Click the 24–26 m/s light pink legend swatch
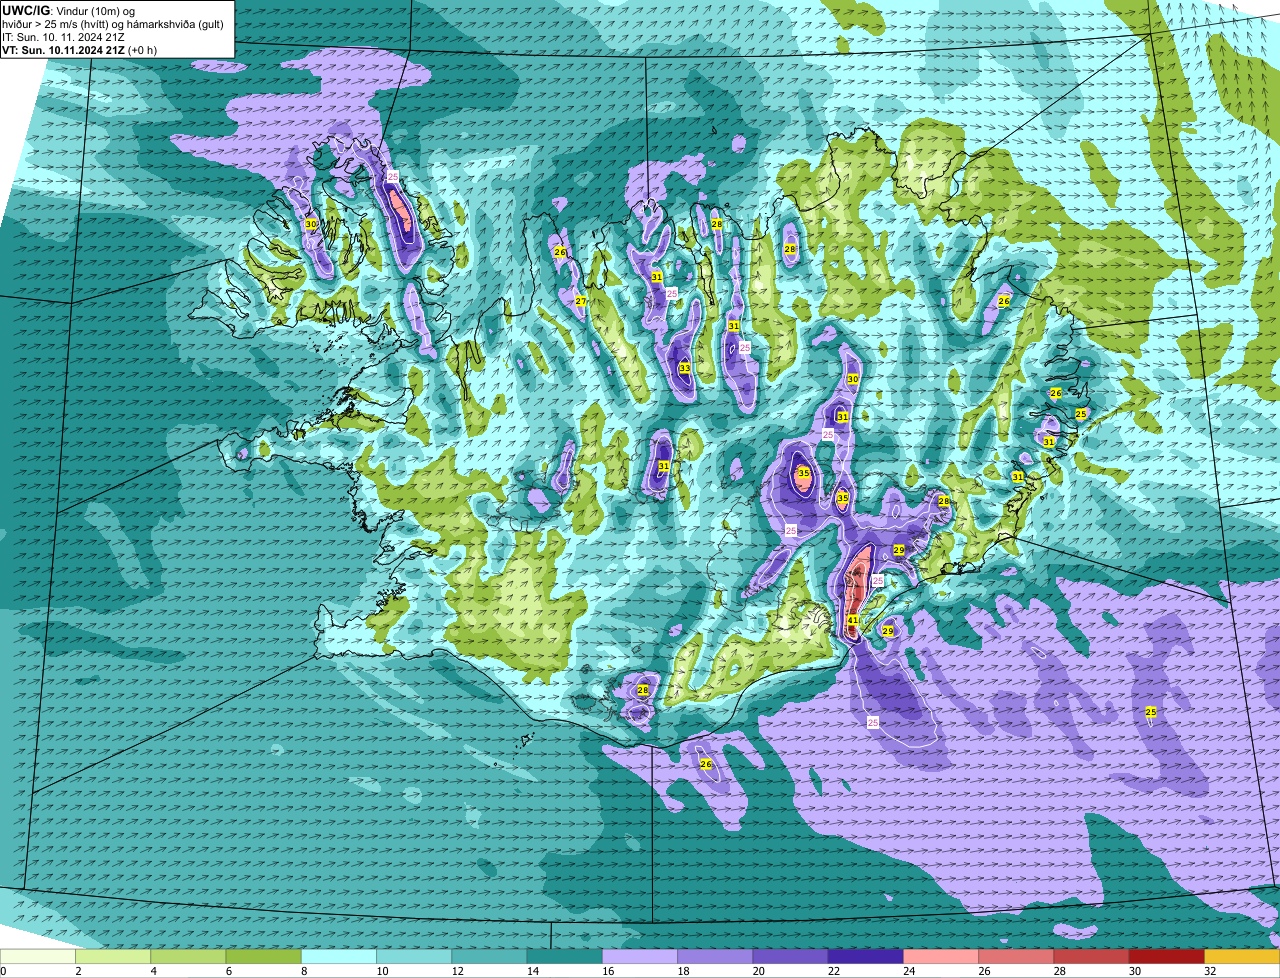Viewport: 1280px width, 978px height. (941, 956)
